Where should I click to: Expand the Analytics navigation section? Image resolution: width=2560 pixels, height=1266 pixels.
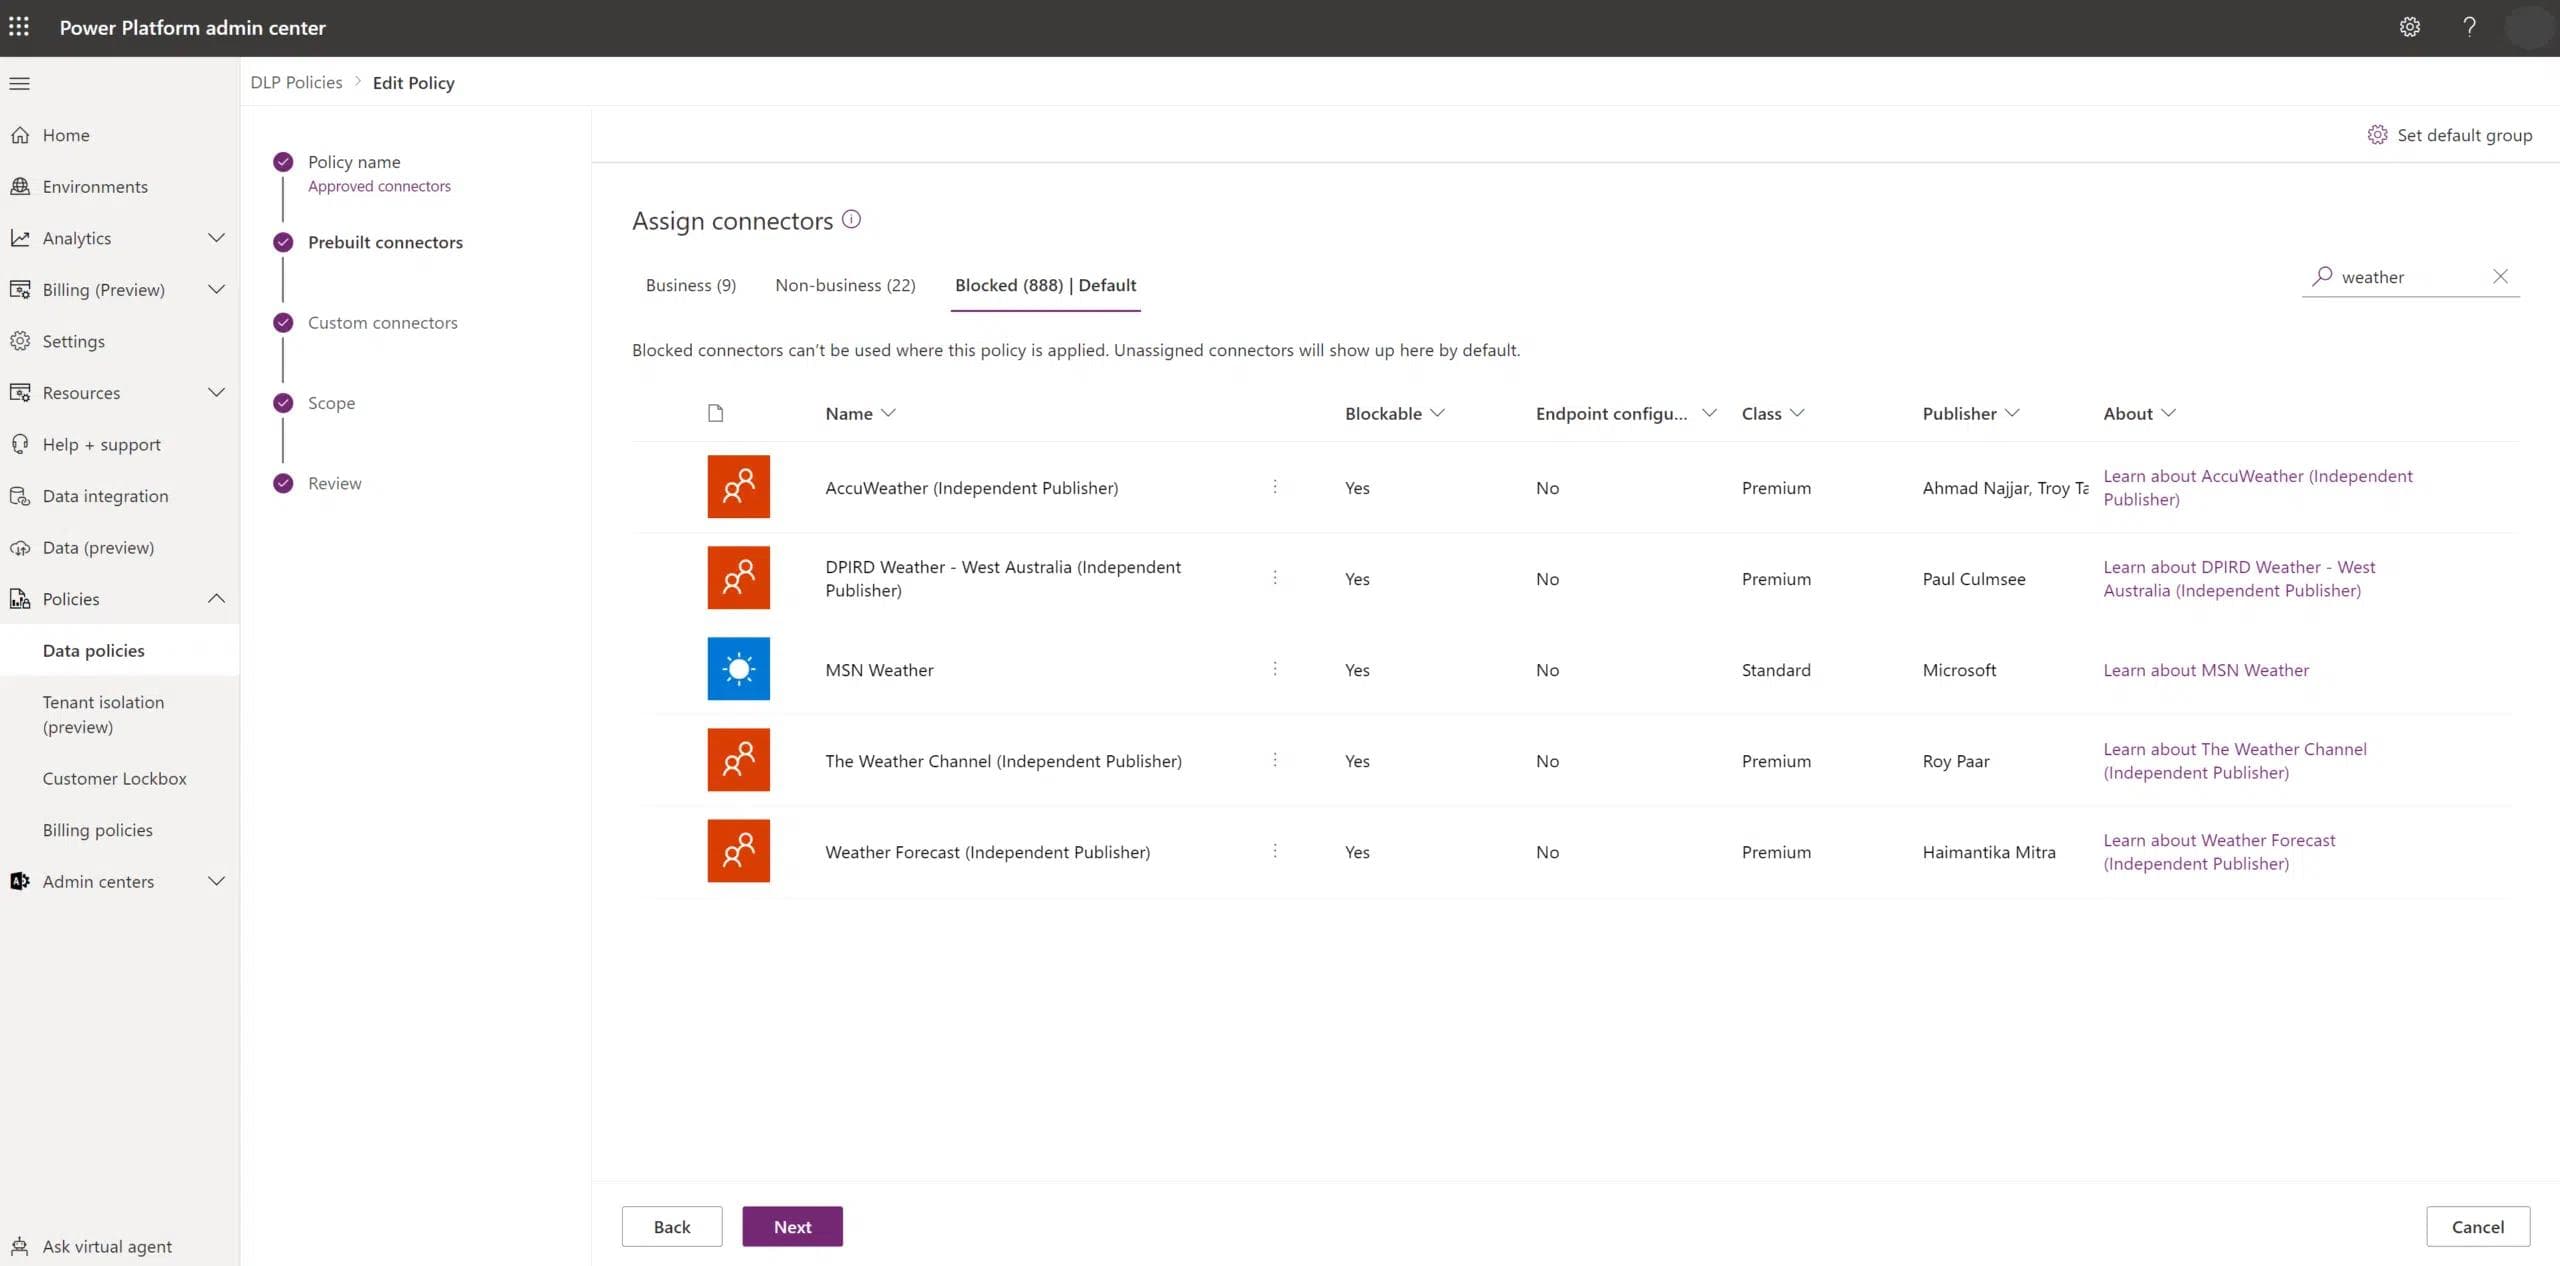(216, 238)
